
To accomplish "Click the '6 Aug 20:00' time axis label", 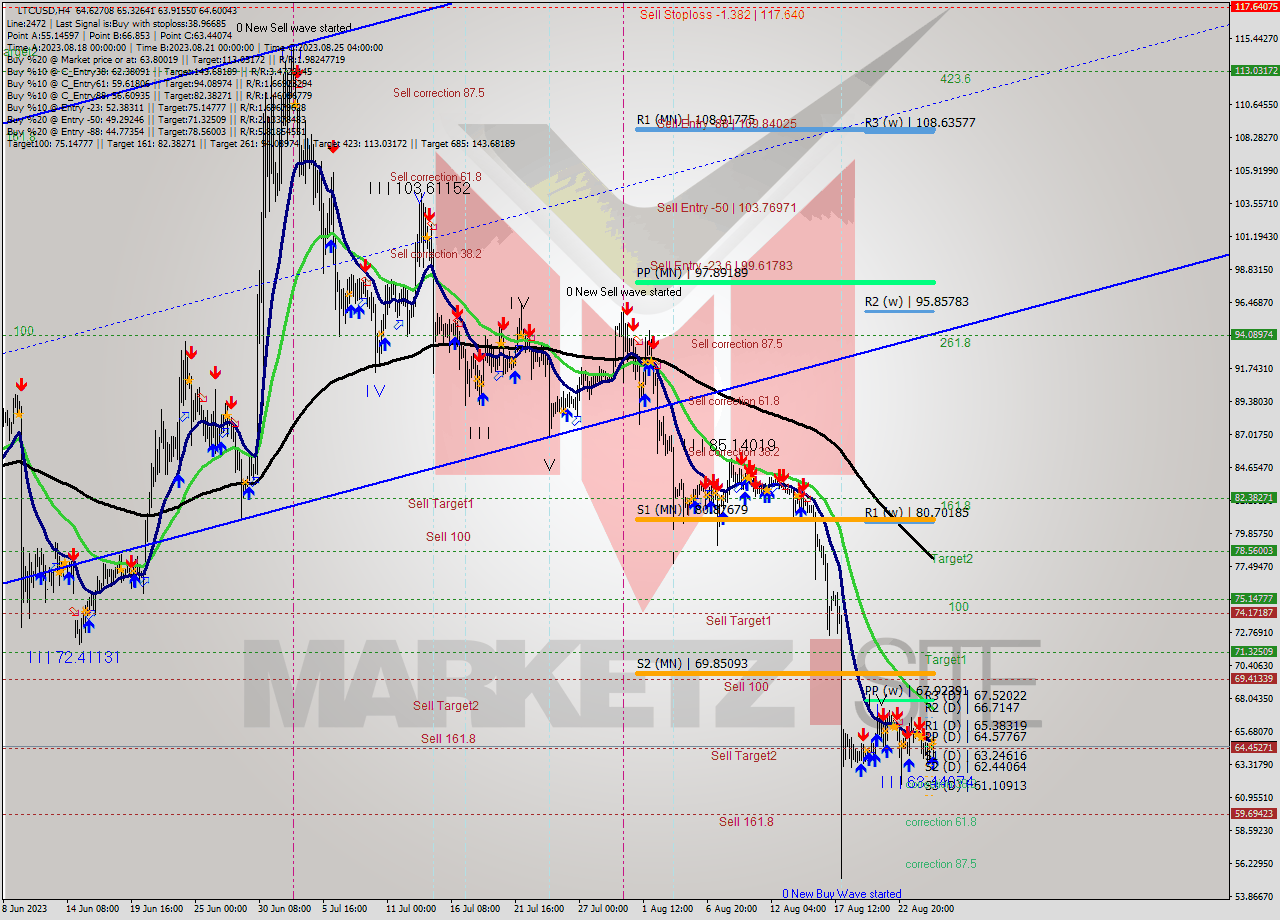I will 730,909.
